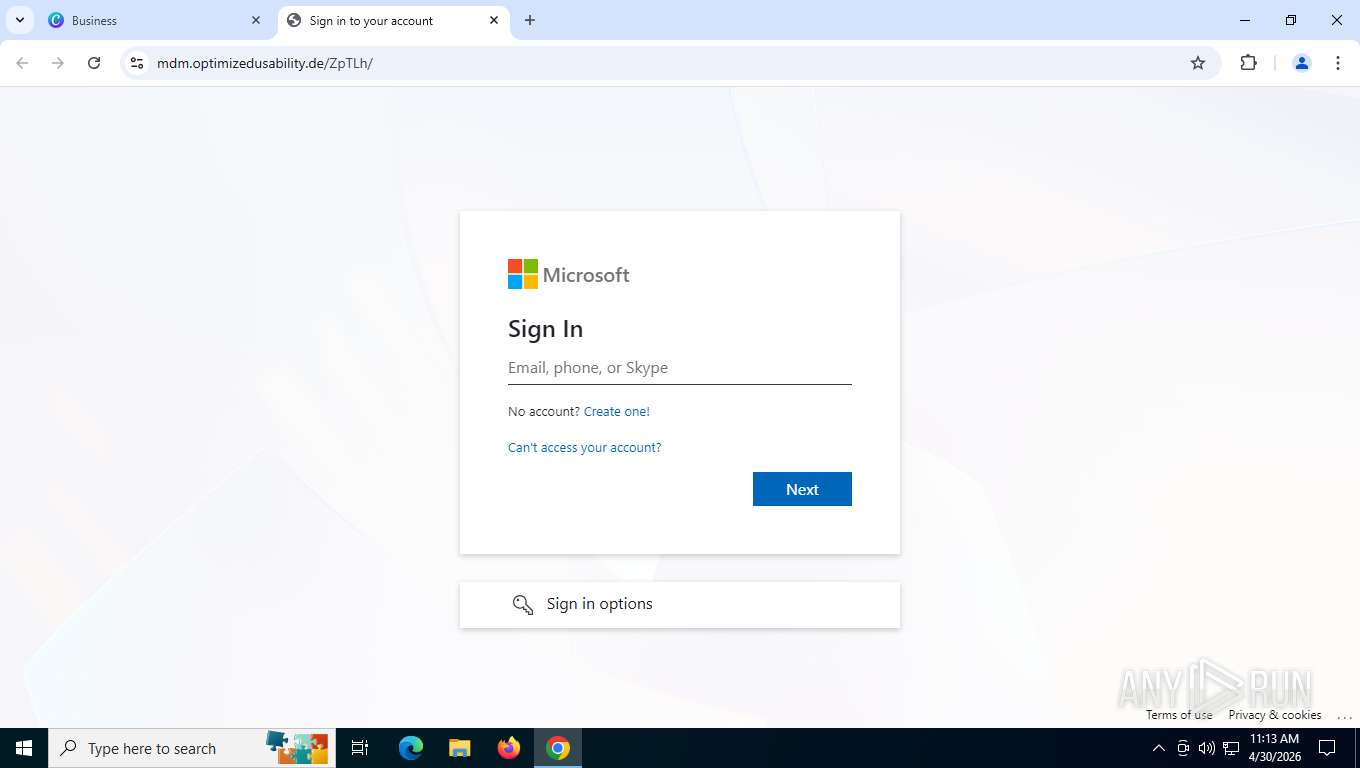Switch to the Business tab
This screenshot has width=1360, height=768.
point(155,20)
